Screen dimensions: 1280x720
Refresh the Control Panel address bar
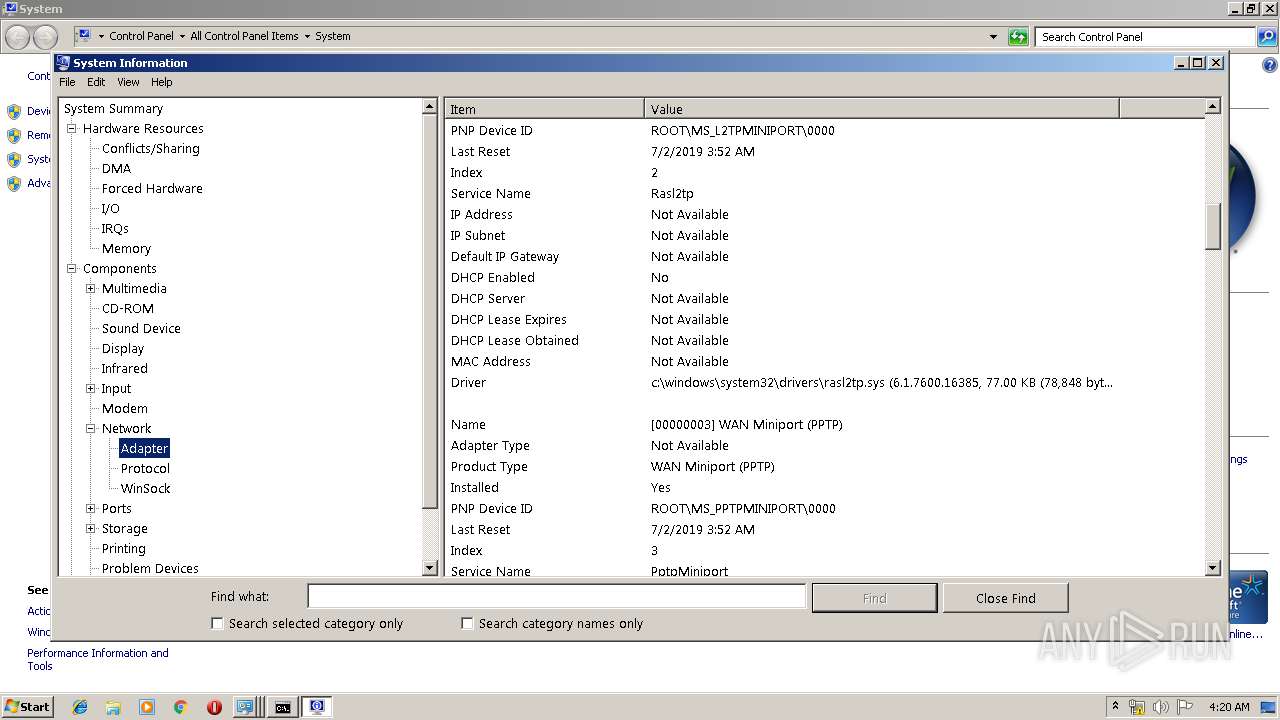[x=1018, y=37]
